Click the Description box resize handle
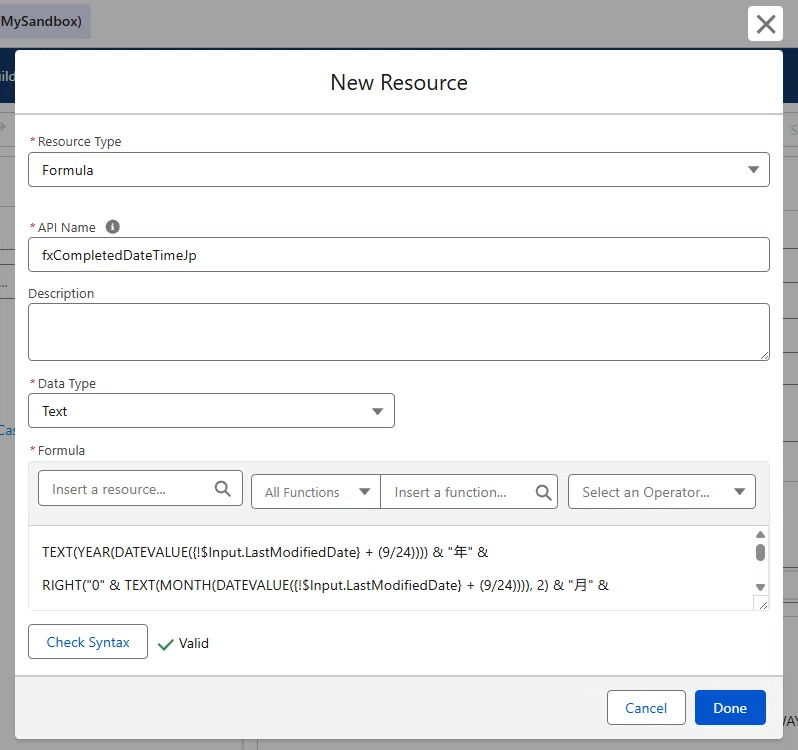Viewport: 798px width, 750px height. coord(764,356)
